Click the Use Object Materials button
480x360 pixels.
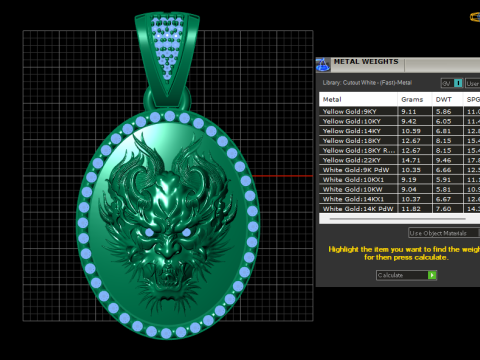click(x=444, y=233)
